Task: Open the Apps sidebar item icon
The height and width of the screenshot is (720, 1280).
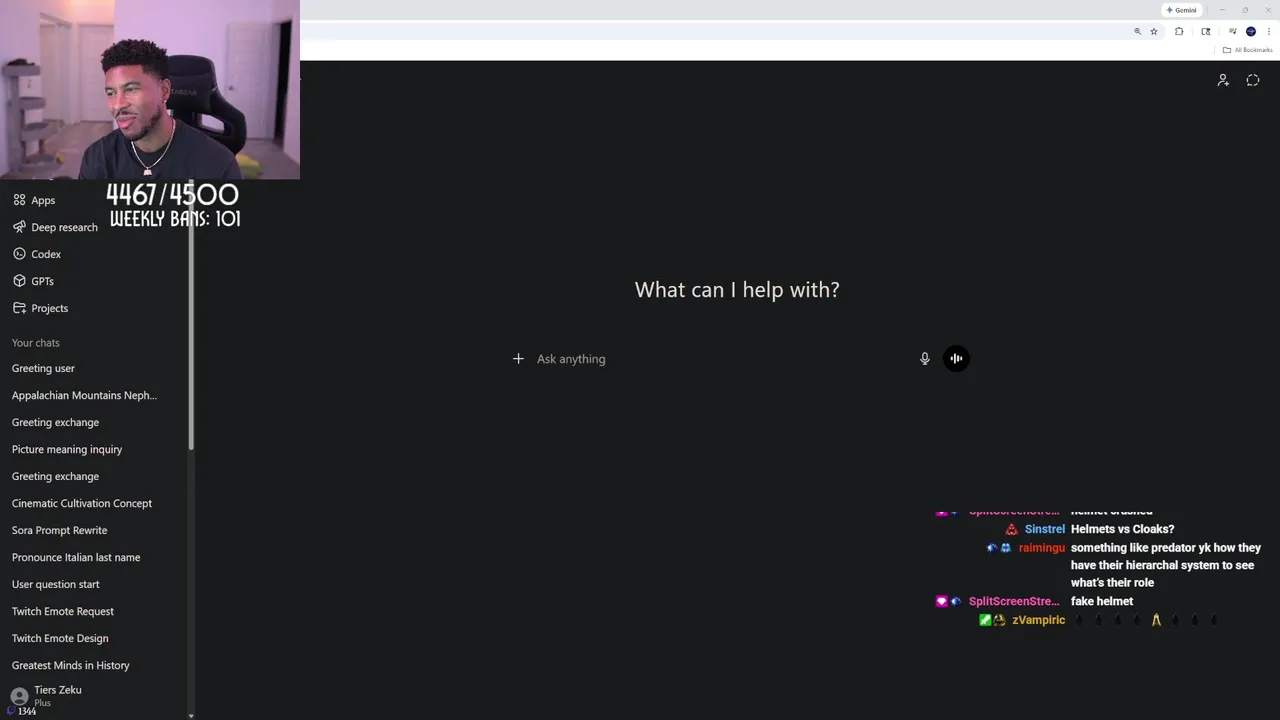Action: pyautogui.click(x=19, y=200)
